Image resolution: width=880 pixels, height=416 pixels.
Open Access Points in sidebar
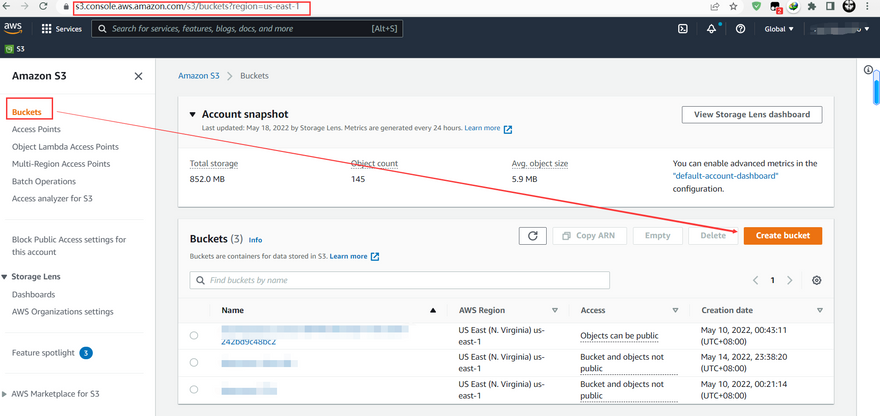(36, 129)
